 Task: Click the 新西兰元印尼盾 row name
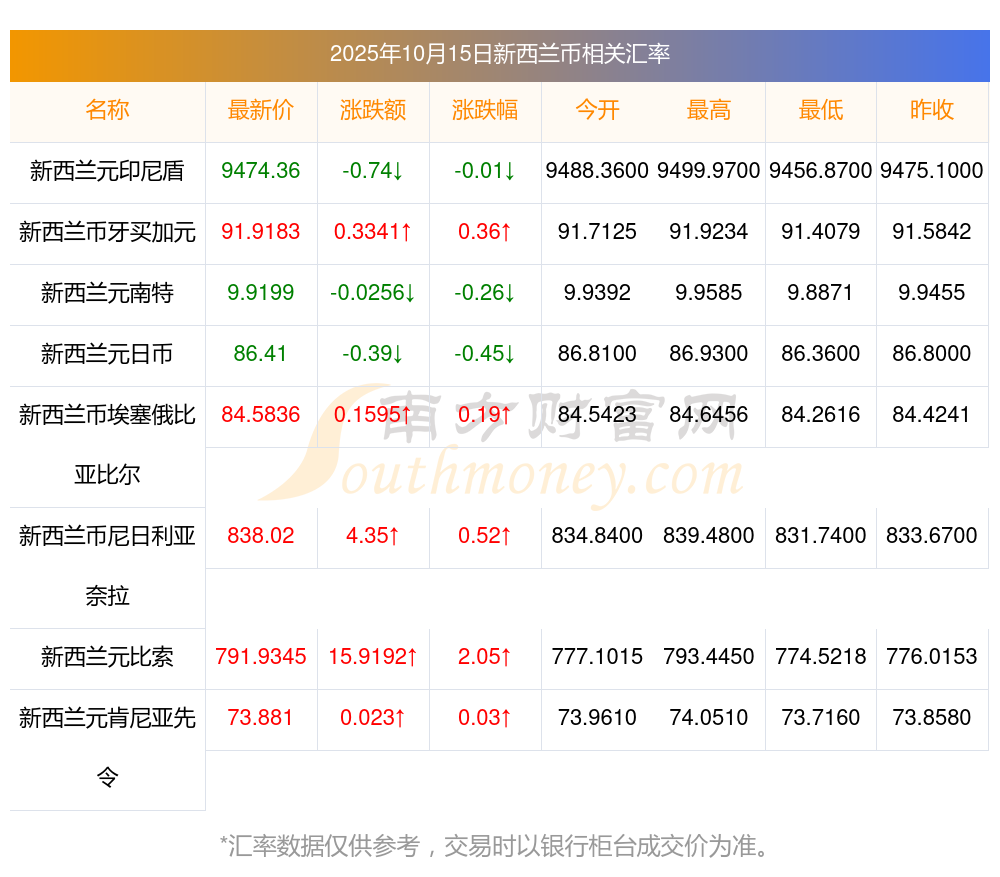(x=107, y=171)
